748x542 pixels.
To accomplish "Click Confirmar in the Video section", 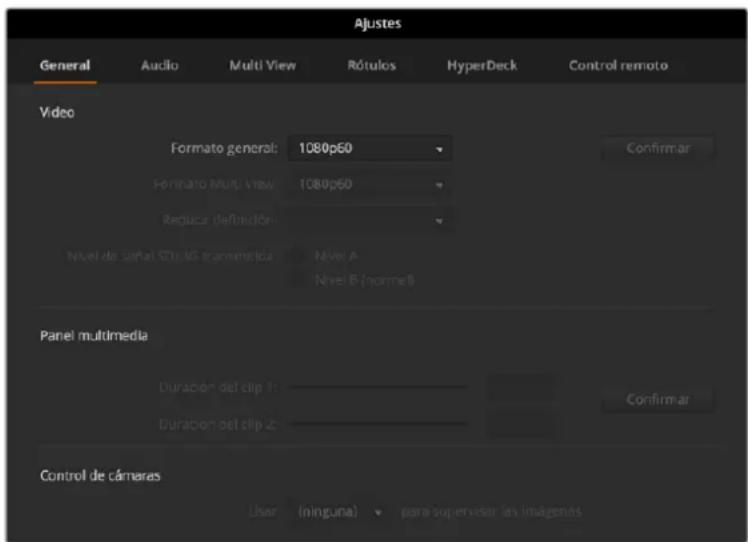I will [x=658, y=148].
